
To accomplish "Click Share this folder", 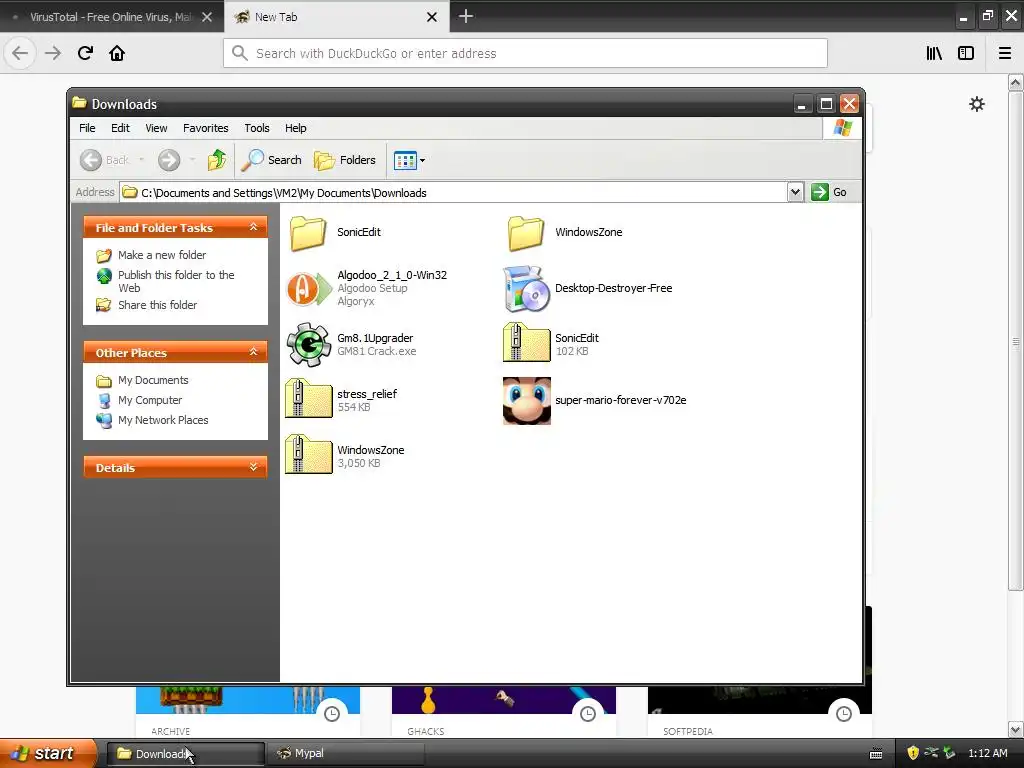I will pos(157,305).
